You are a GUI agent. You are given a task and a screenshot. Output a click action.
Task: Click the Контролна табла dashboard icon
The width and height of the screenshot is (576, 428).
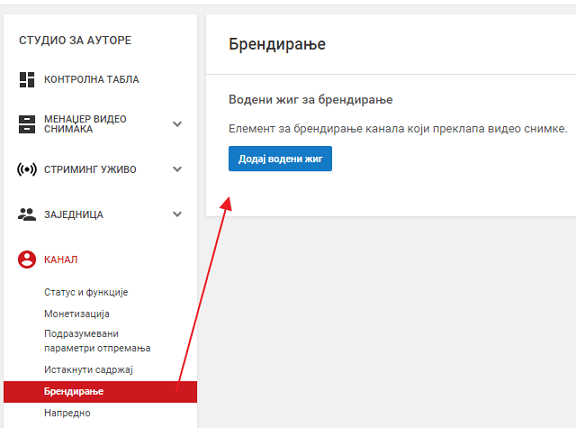coord(27,79)
